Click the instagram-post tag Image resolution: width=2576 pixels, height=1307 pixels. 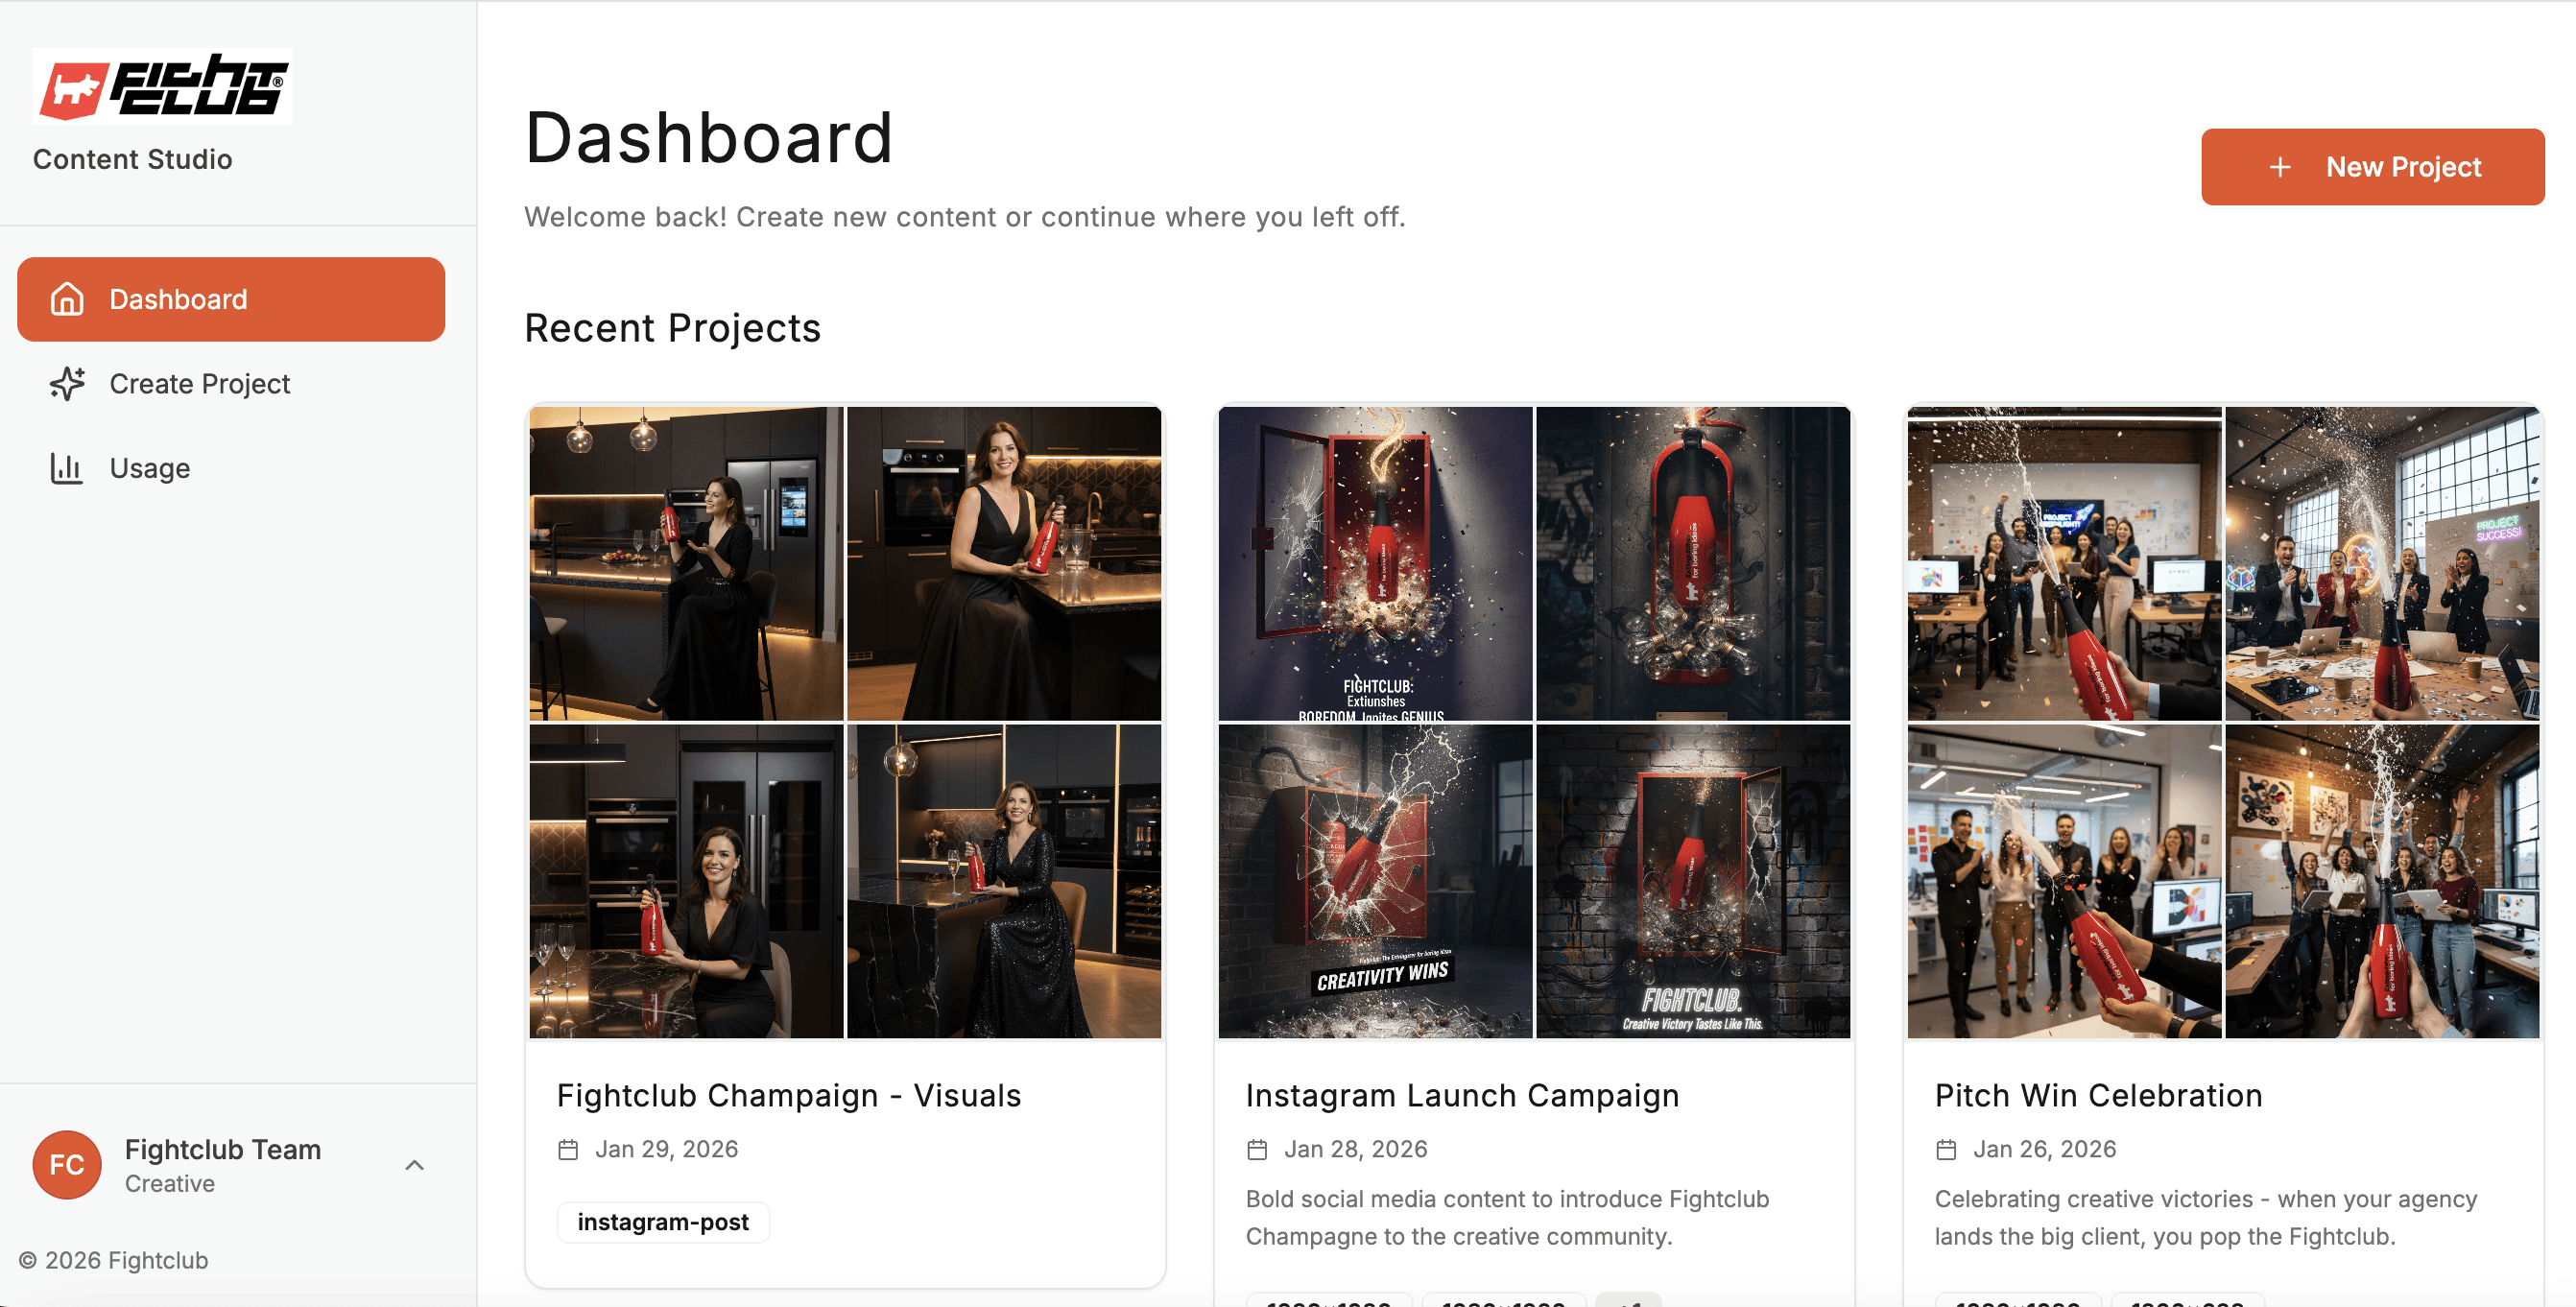(x=663, y=1222)
